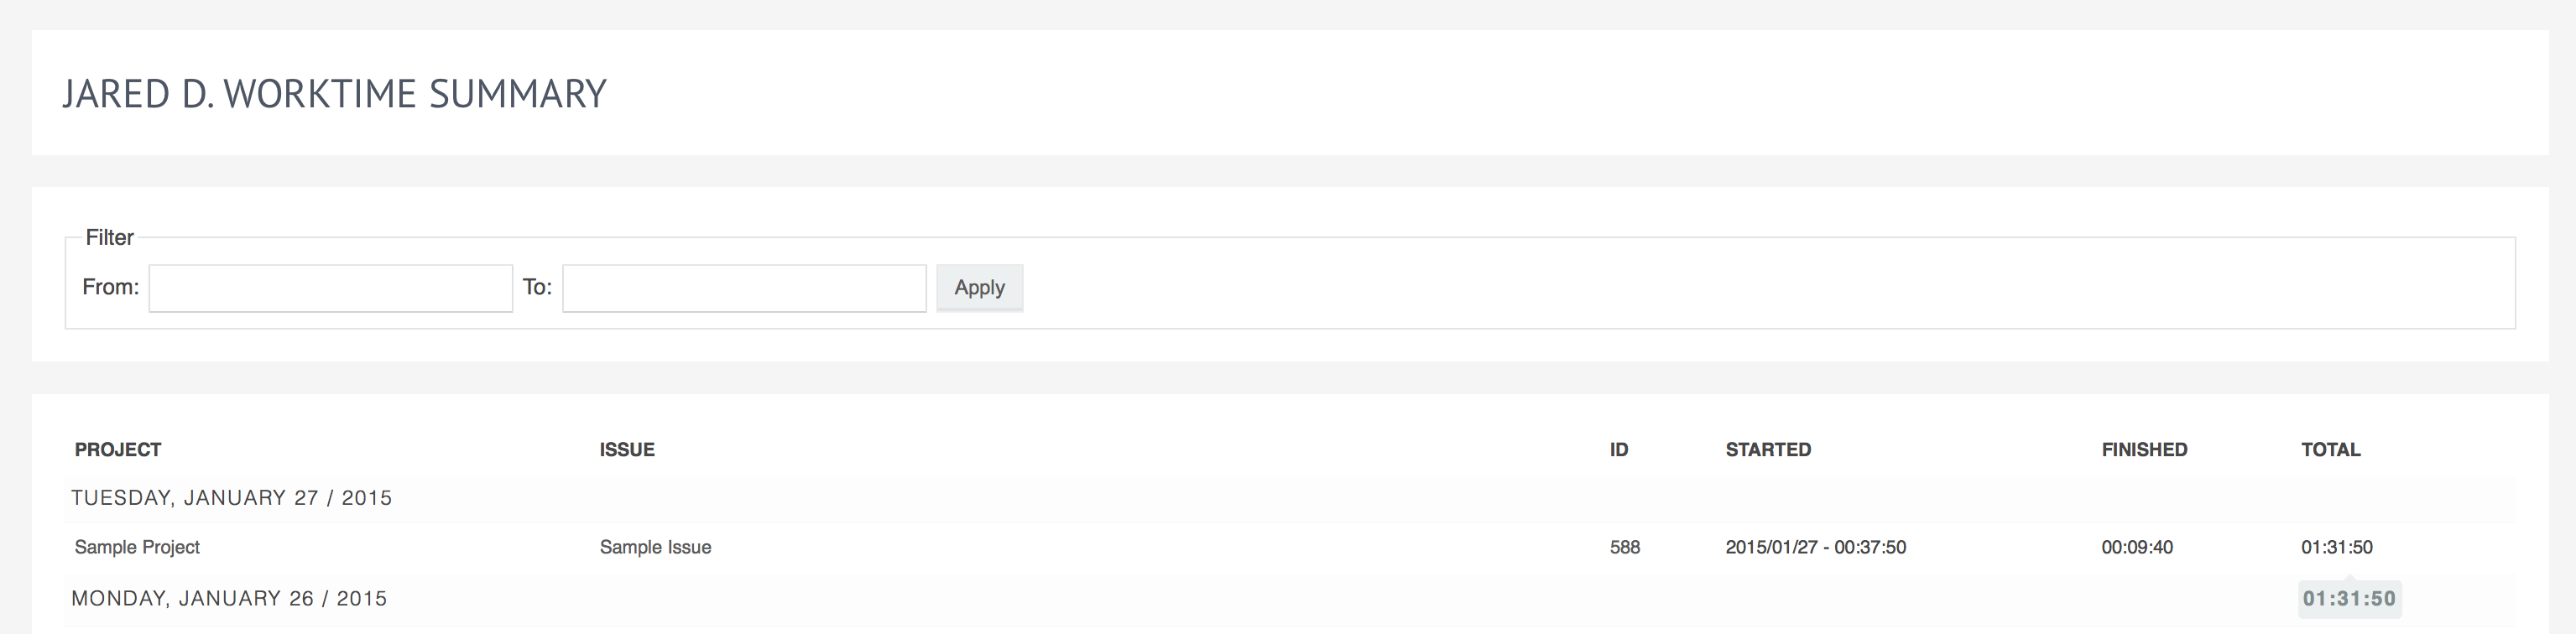
Task: Open the Sample Issue entry
Action: pos(655,547)
